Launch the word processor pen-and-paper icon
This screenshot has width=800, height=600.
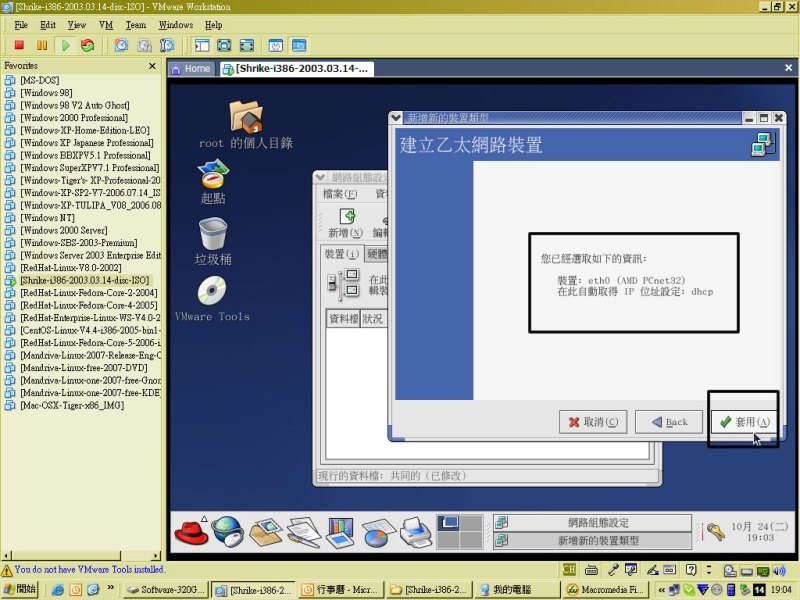304,532
